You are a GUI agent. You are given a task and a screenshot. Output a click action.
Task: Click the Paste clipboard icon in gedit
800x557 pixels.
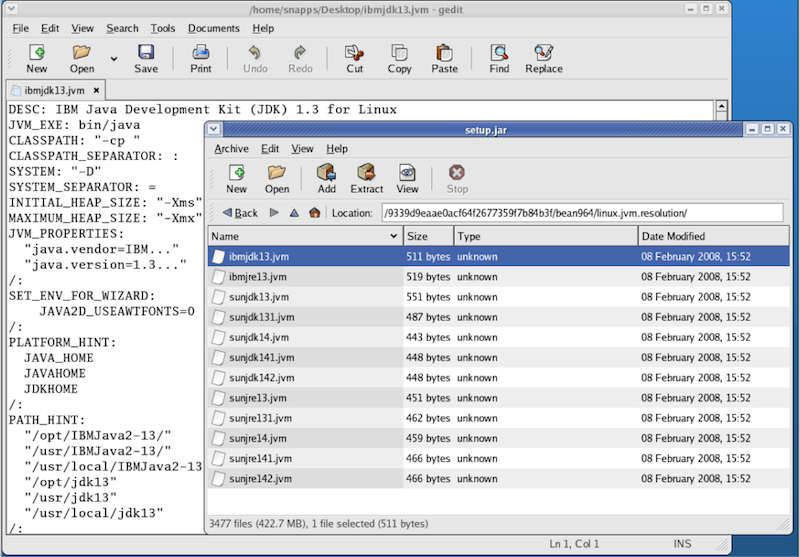tap(444, 53)
